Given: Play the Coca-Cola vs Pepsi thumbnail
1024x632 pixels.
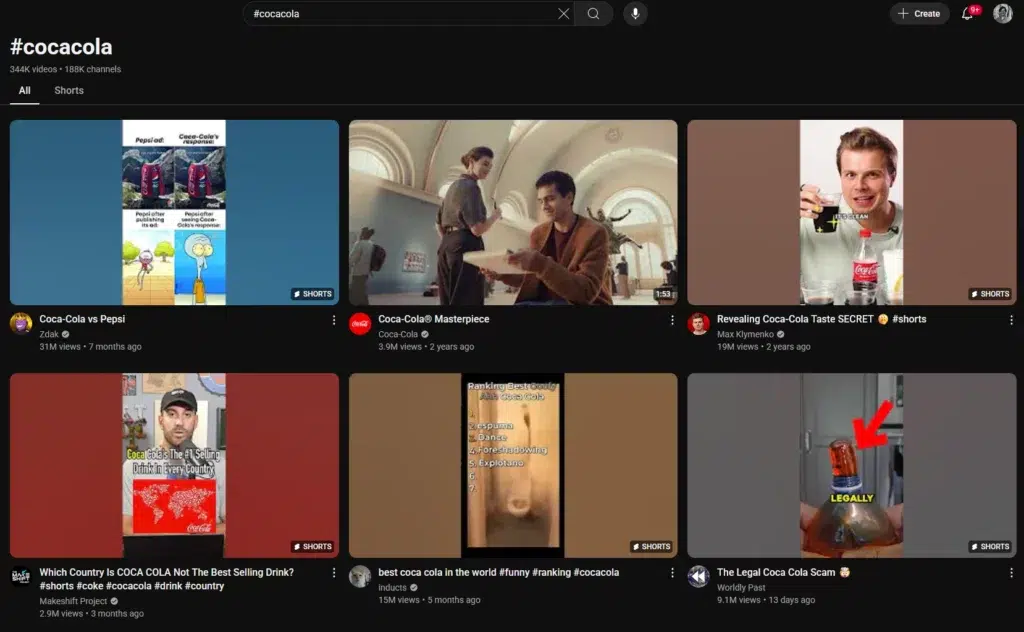Looking at the screenshot, I should 174,212.
